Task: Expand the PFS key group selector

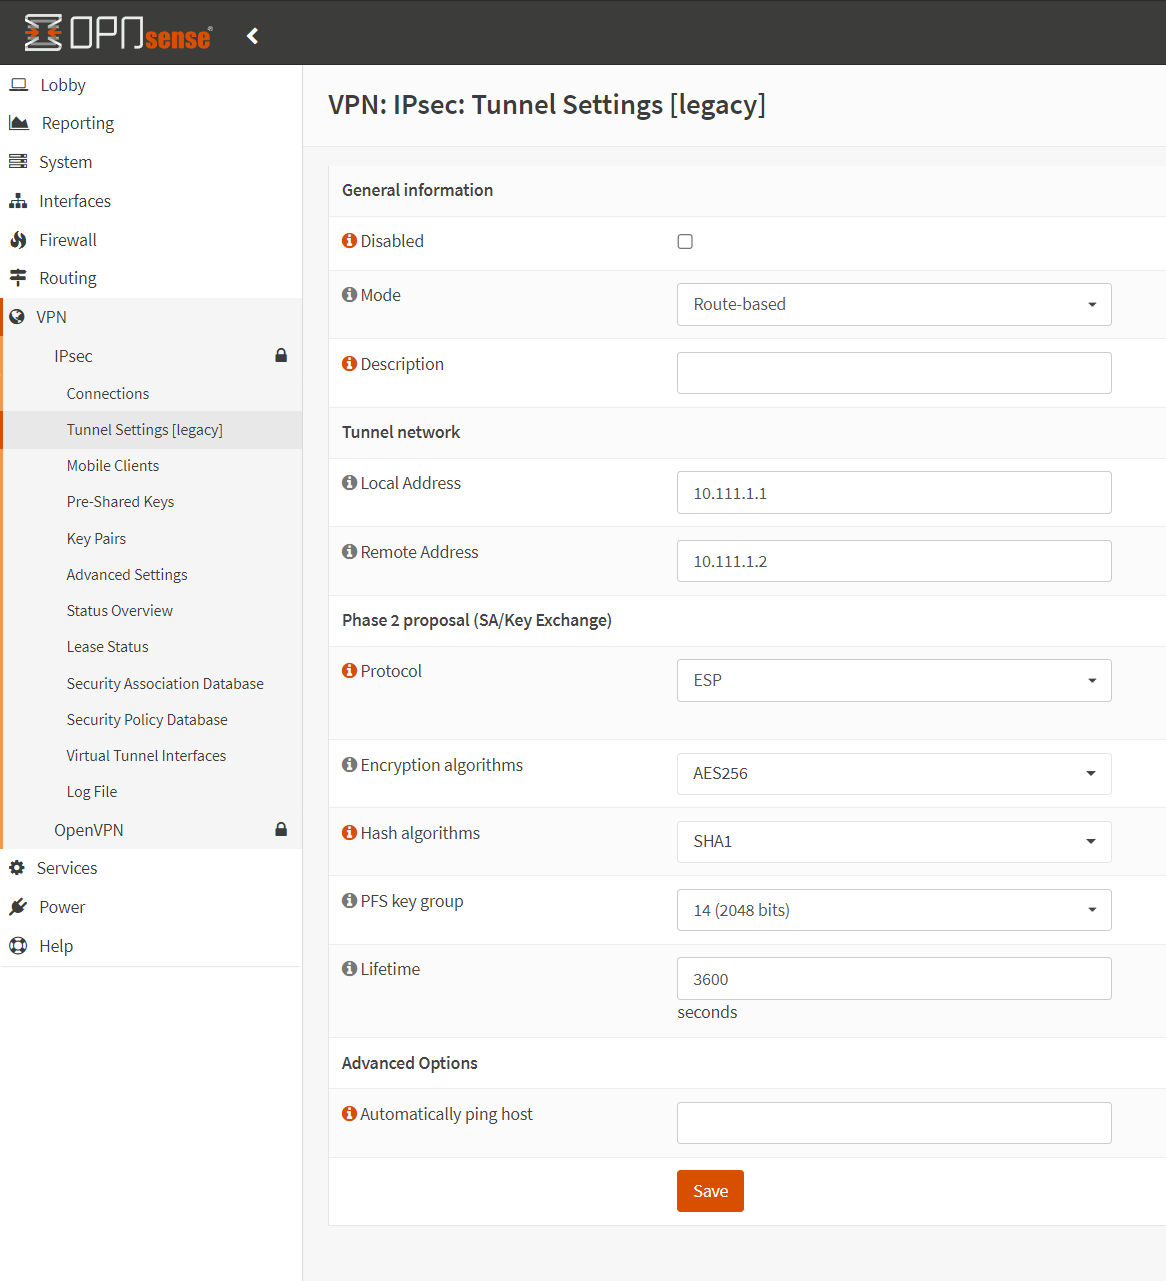Action: coord(893,909)
